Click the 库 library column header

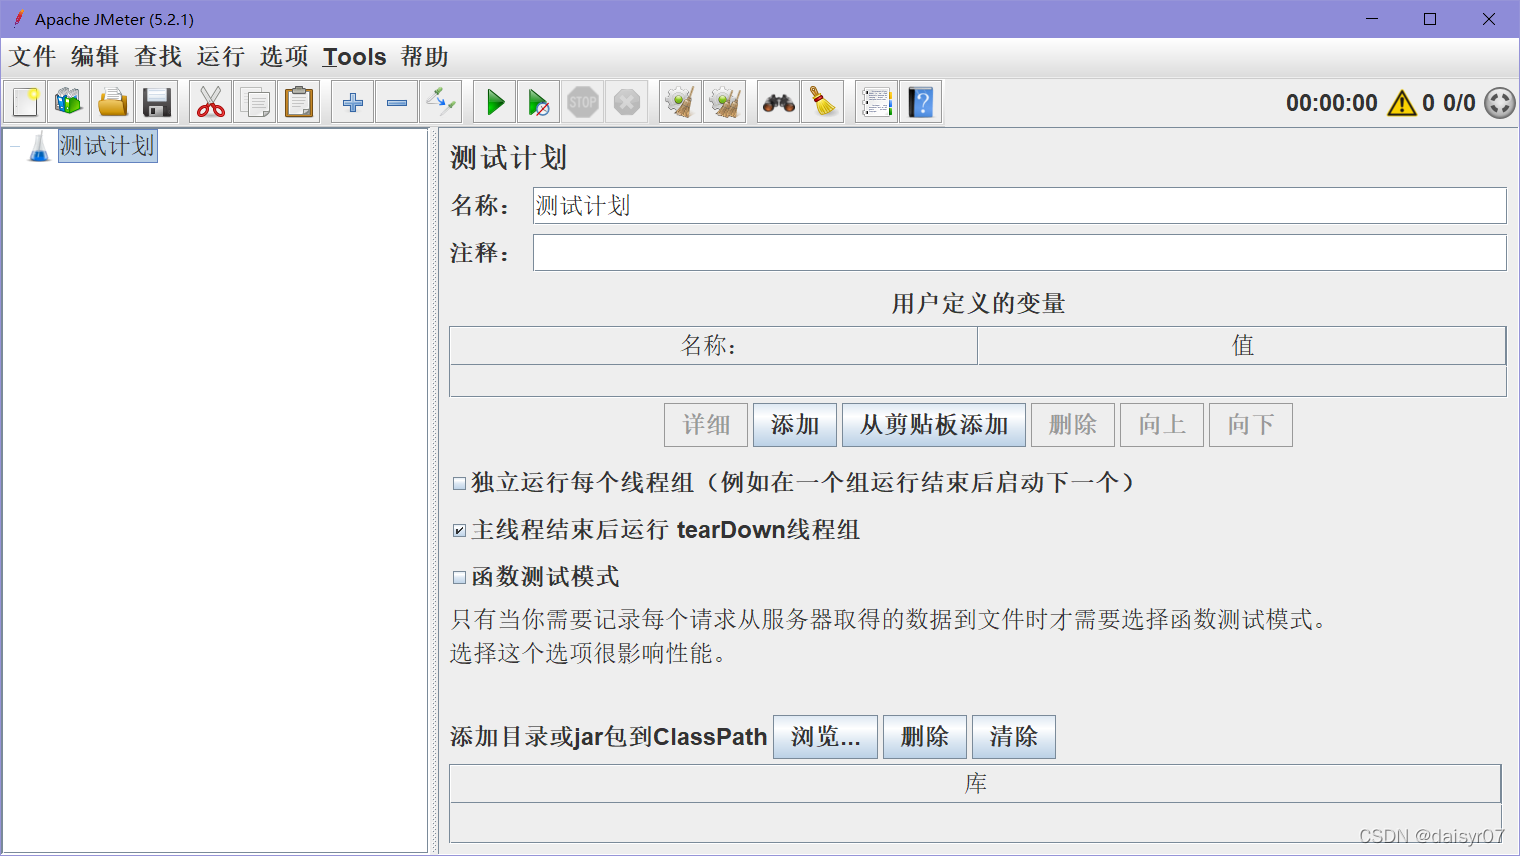[x=975, y=784]
